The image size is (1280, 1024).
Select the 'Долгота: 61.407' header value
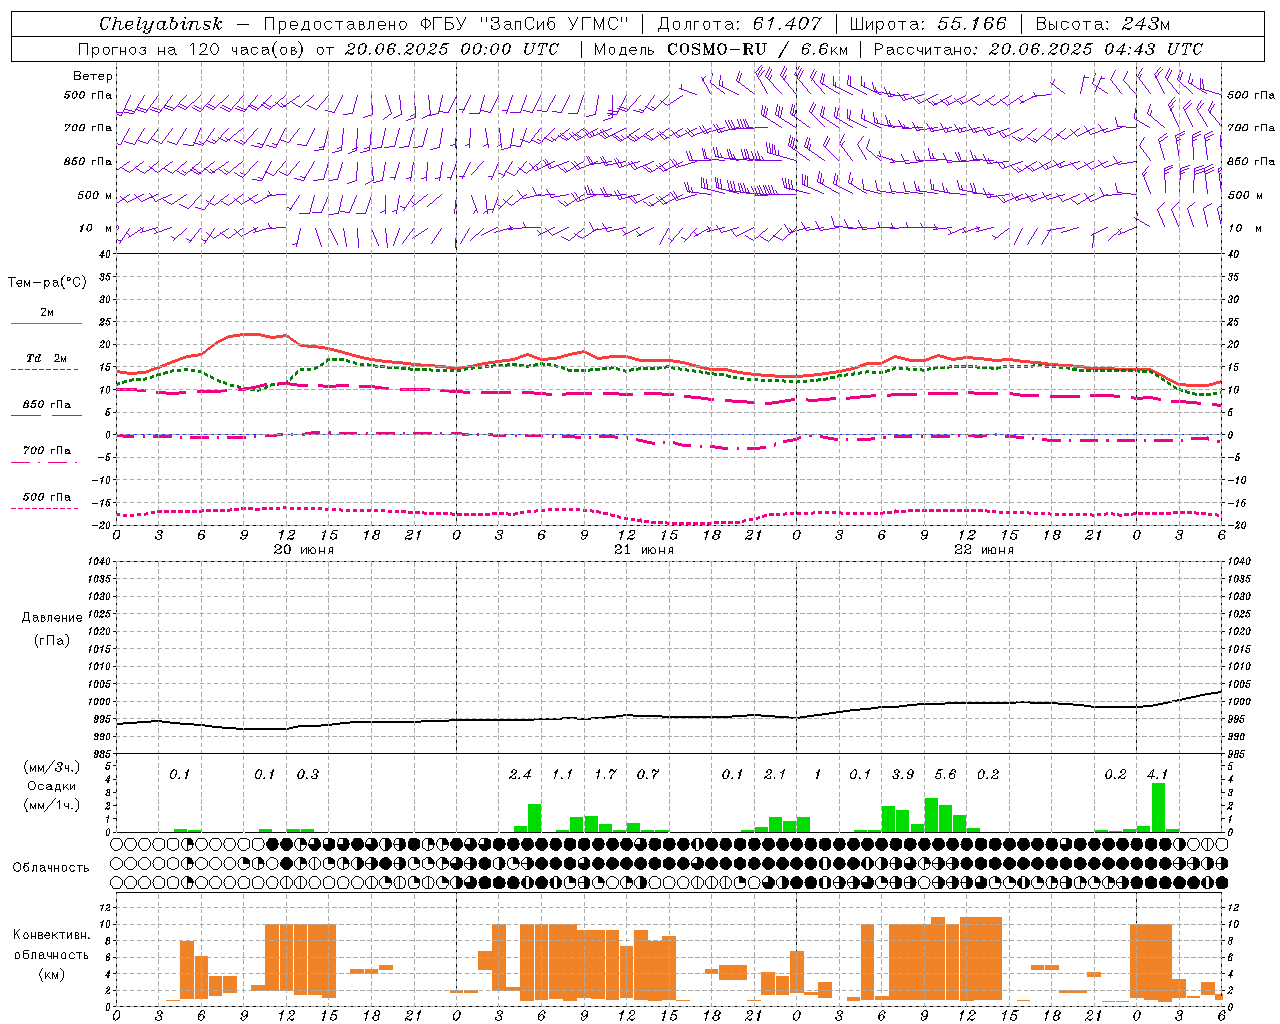pyautogui.click(x=739, y=24)
